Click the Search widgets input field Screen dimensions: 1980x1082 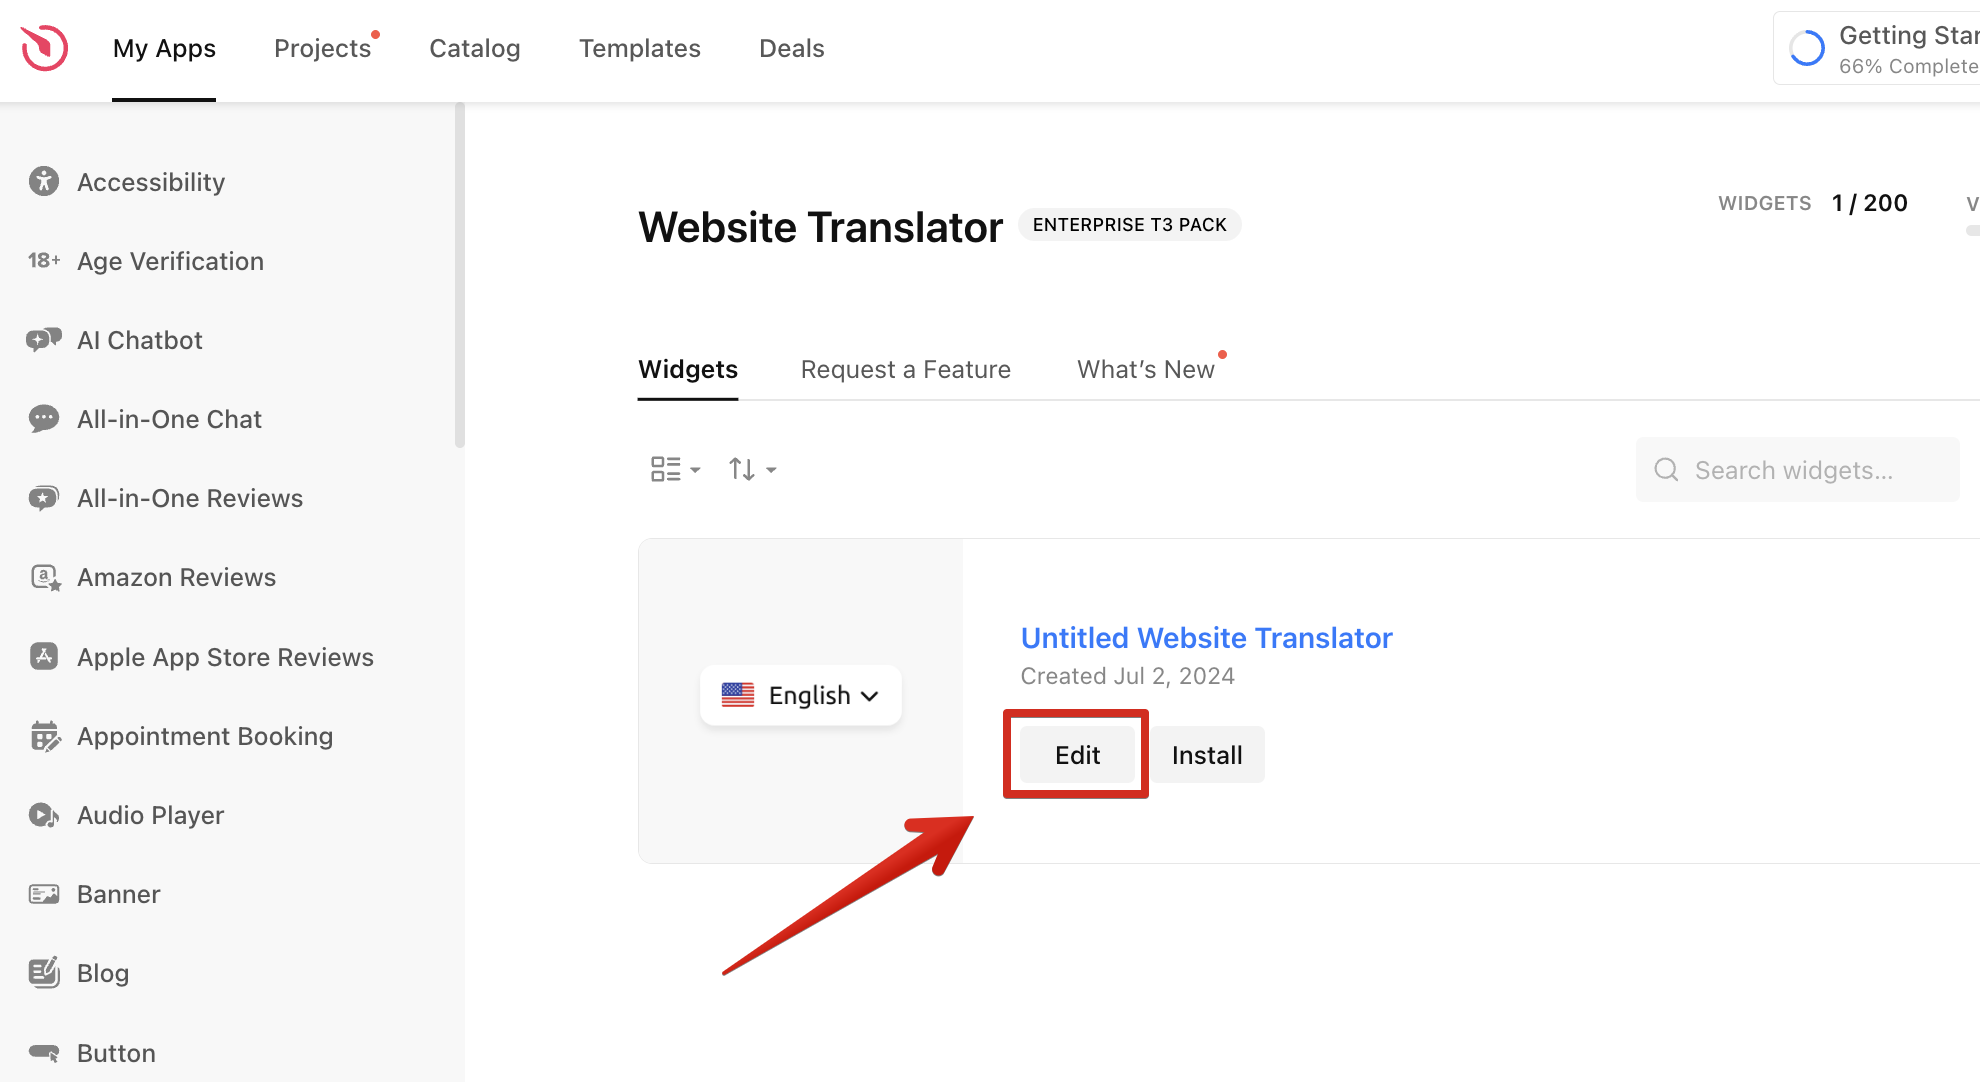pos(1810,470)
